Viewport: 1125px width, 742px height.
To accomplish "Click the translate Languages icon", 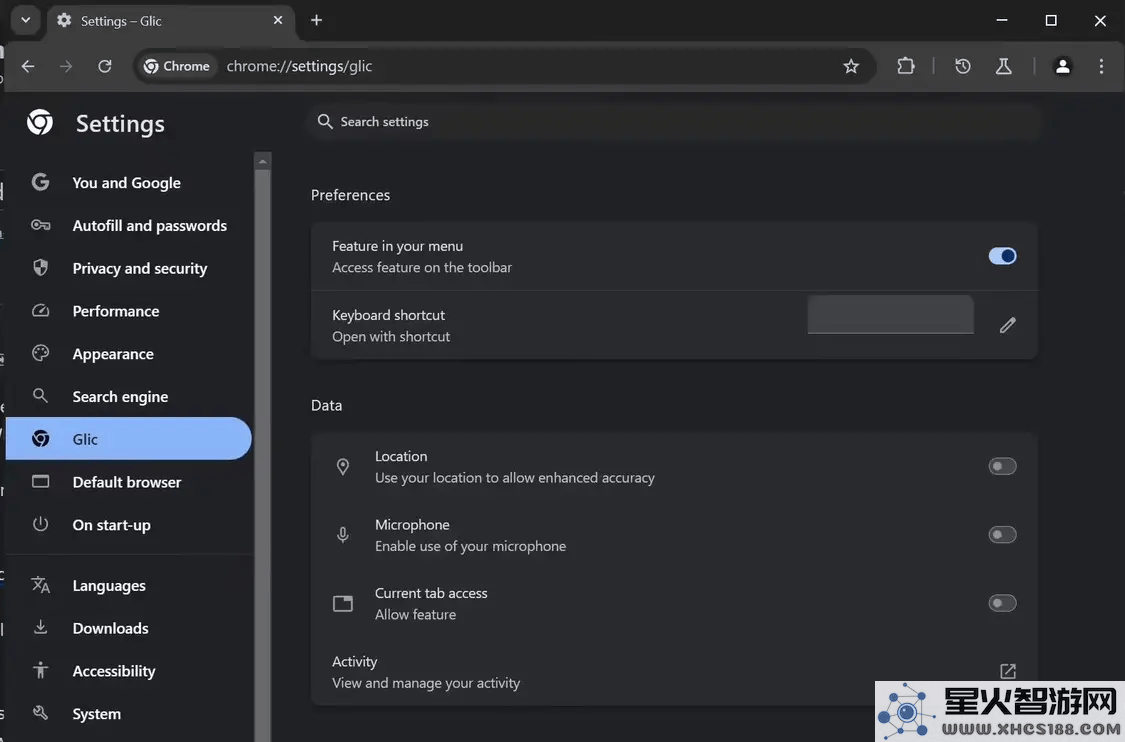I will click(41, 585).
